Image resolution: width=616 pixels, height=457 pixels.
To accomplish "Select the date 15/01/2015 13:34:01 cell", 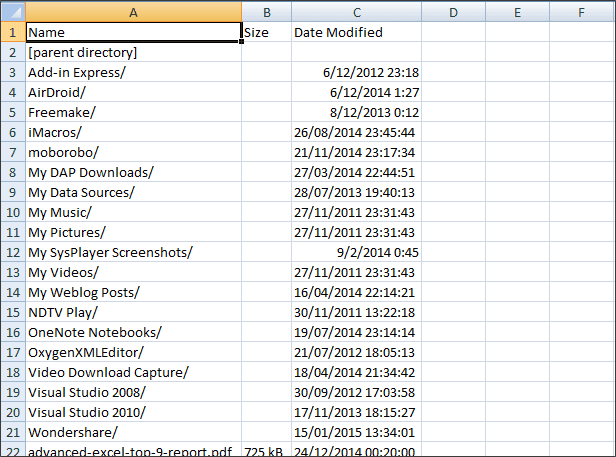I will click(x=356, y=432).
